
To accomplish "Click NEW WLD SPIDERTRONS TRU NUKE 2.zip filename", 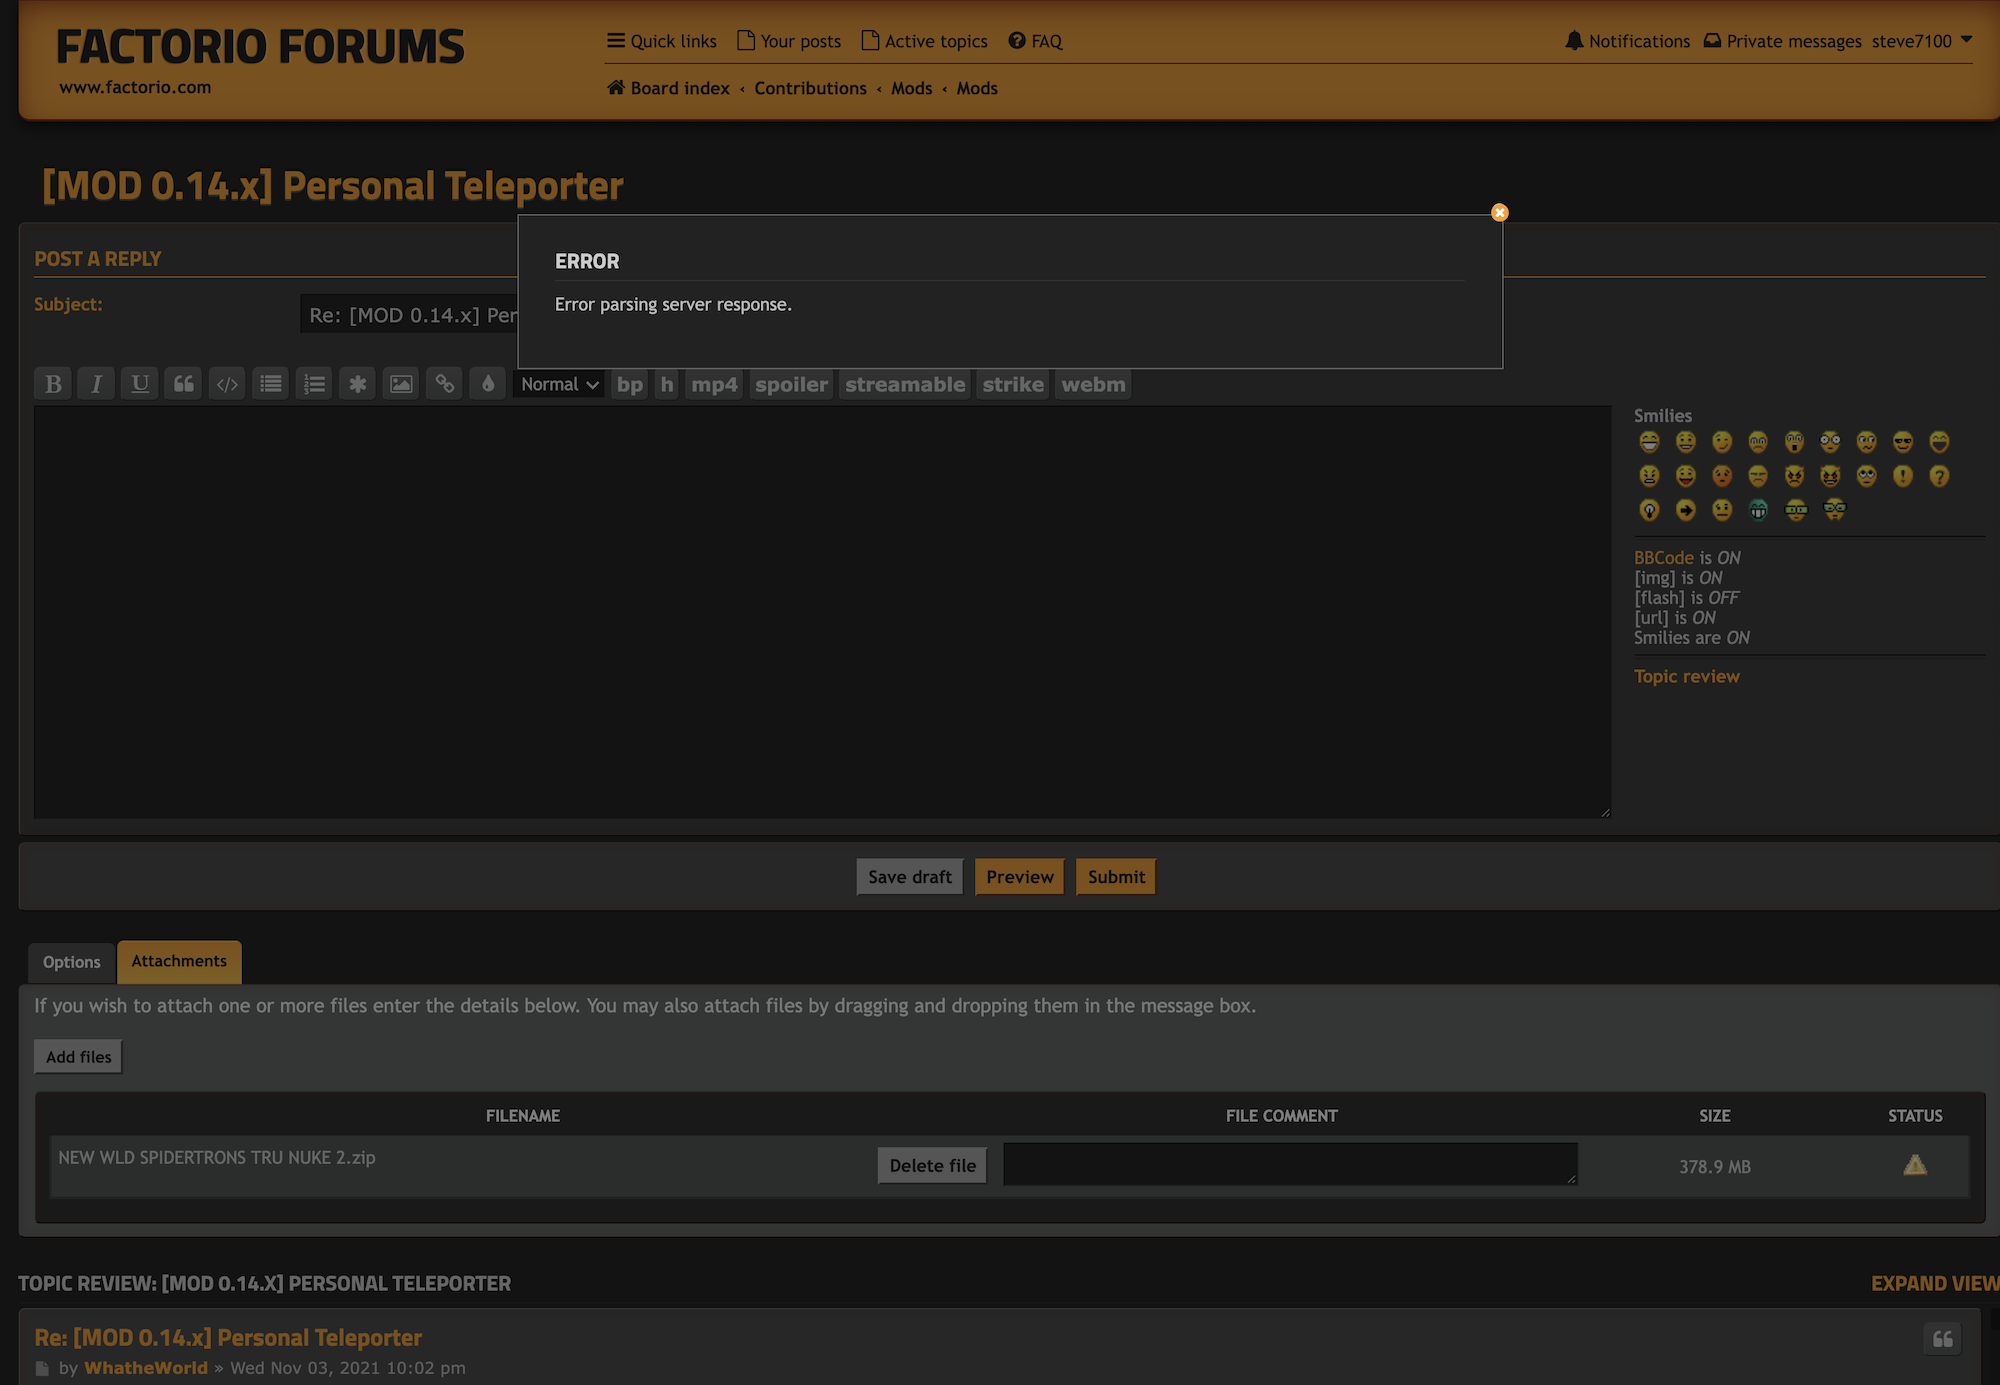I will coord(217,1157).
